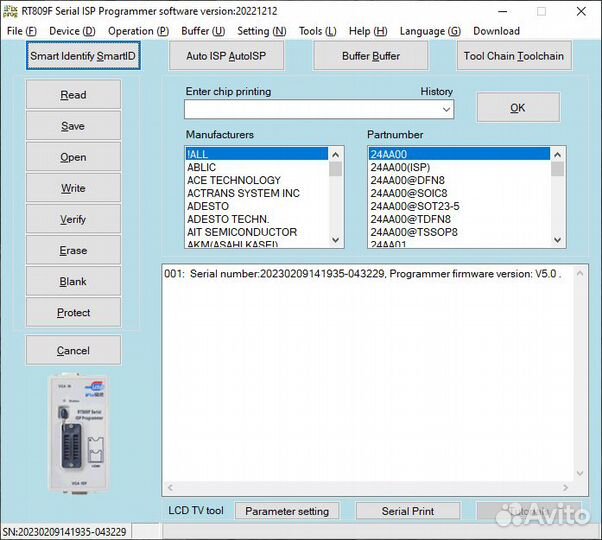Select part number 24AA00@SOT23-5

click(459, 206)
